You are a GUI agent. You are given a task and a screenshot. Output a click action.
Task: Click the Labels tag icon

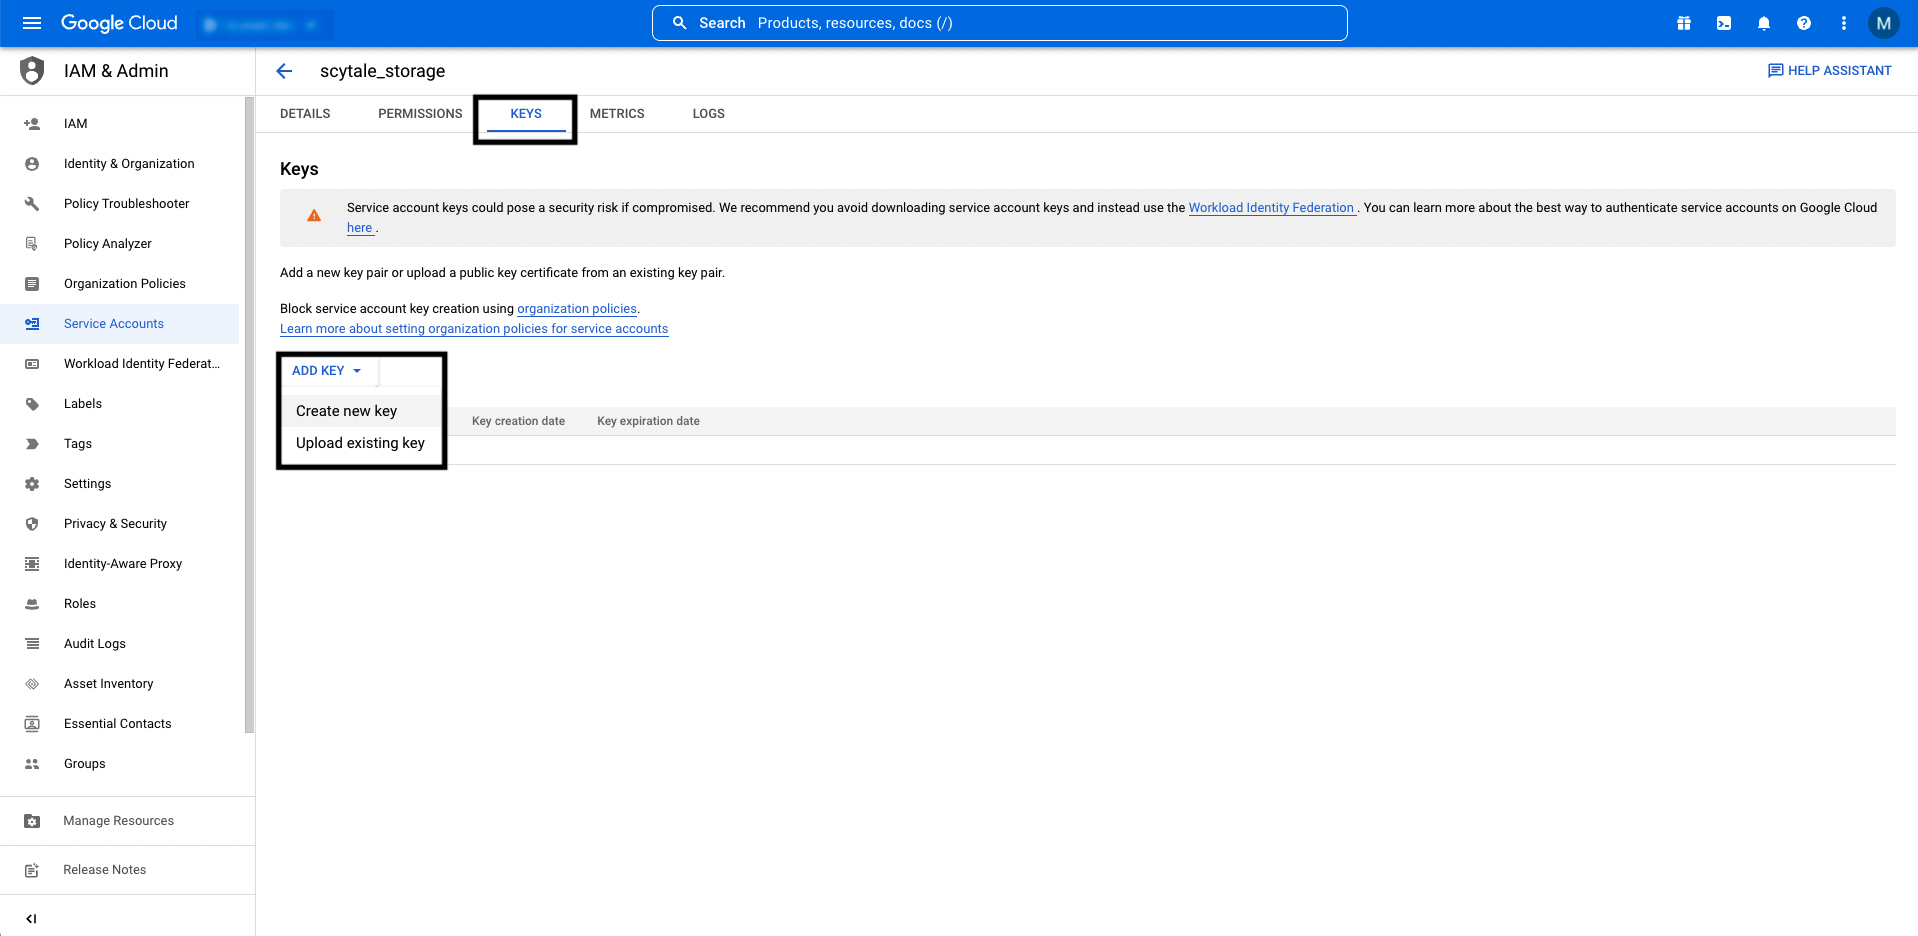tap(32, 404)
